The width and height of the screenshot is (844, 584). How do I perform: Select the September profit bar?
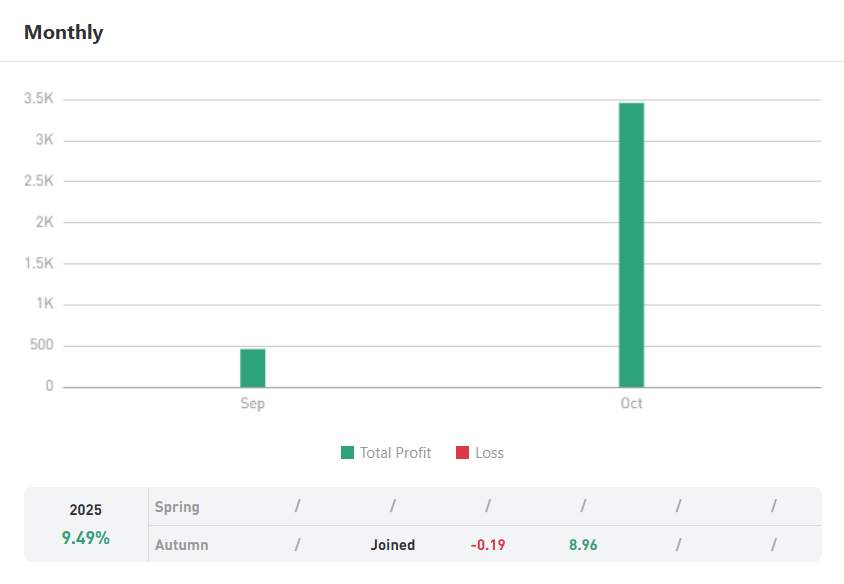click(253, 368)
